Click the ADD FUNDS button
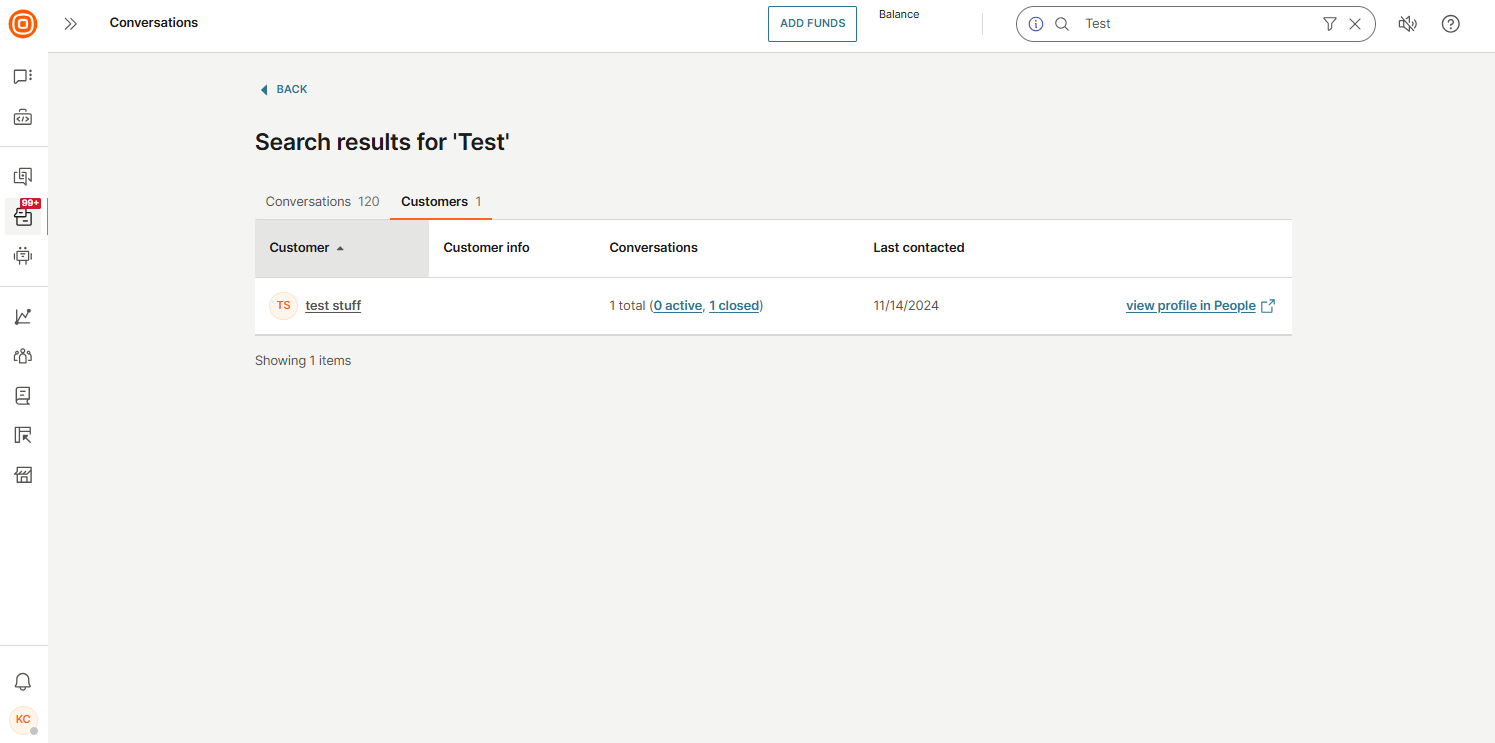Screen dimensions: 1495x743 click(812, 24)
